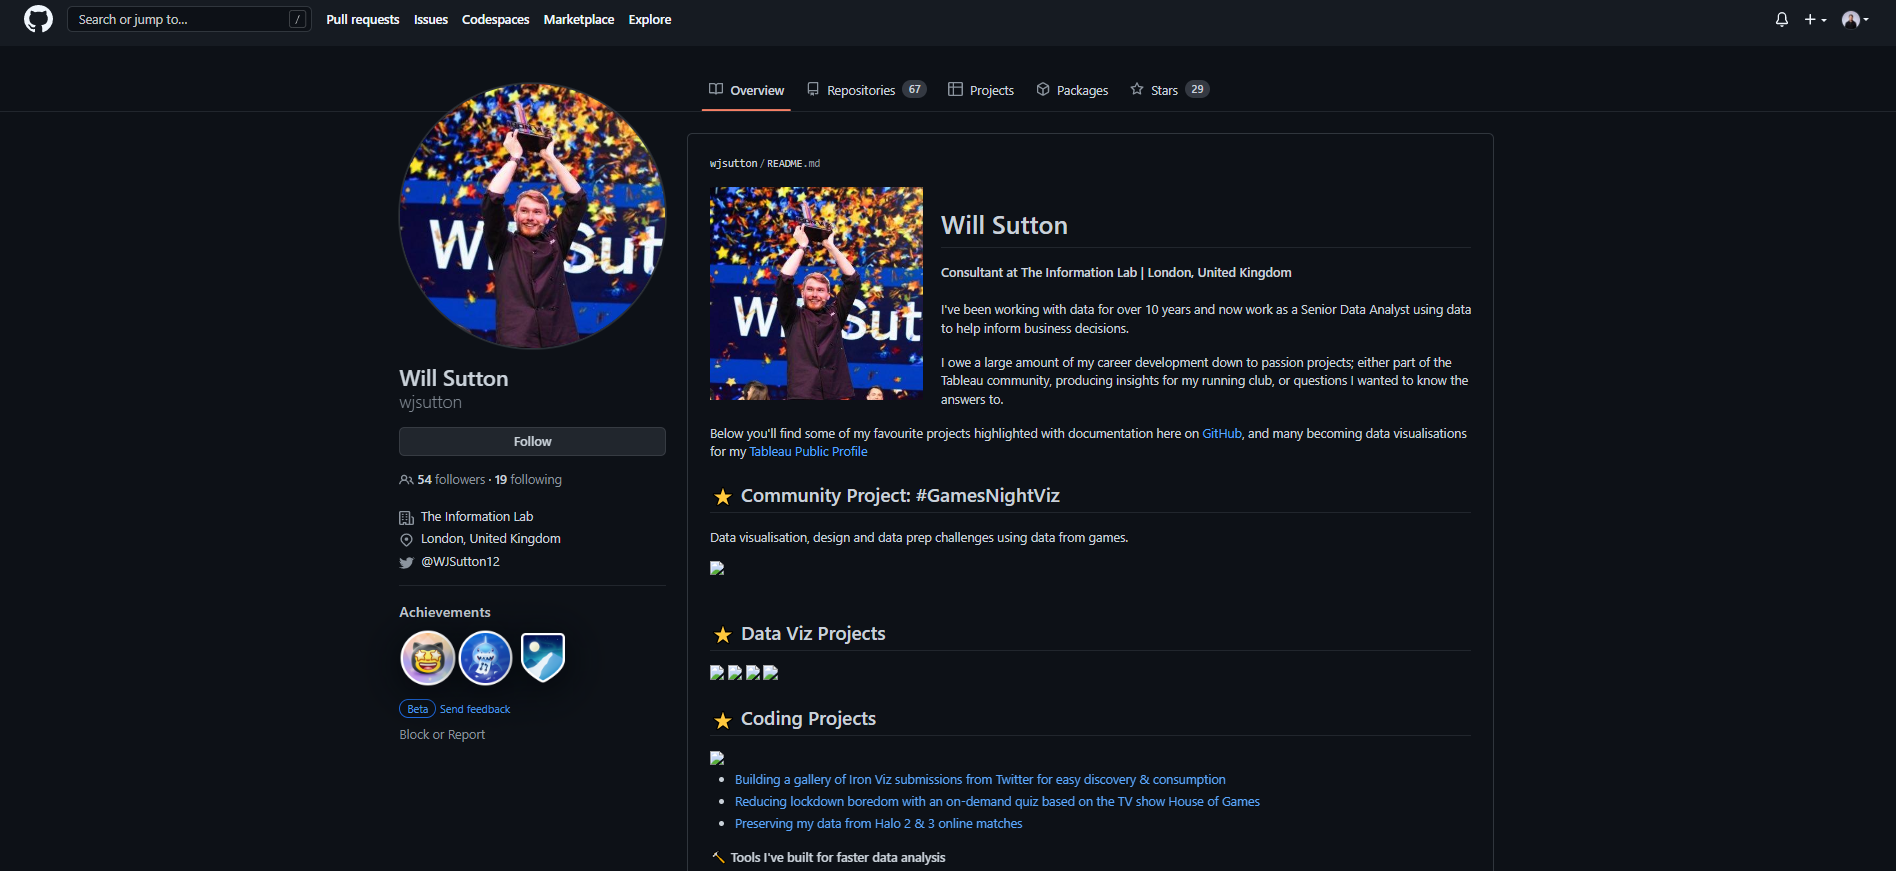Image resolution: width=1896 pixels, height=871 pixels.
Task: Follow Will Sutton
Action: coord(532,441)
